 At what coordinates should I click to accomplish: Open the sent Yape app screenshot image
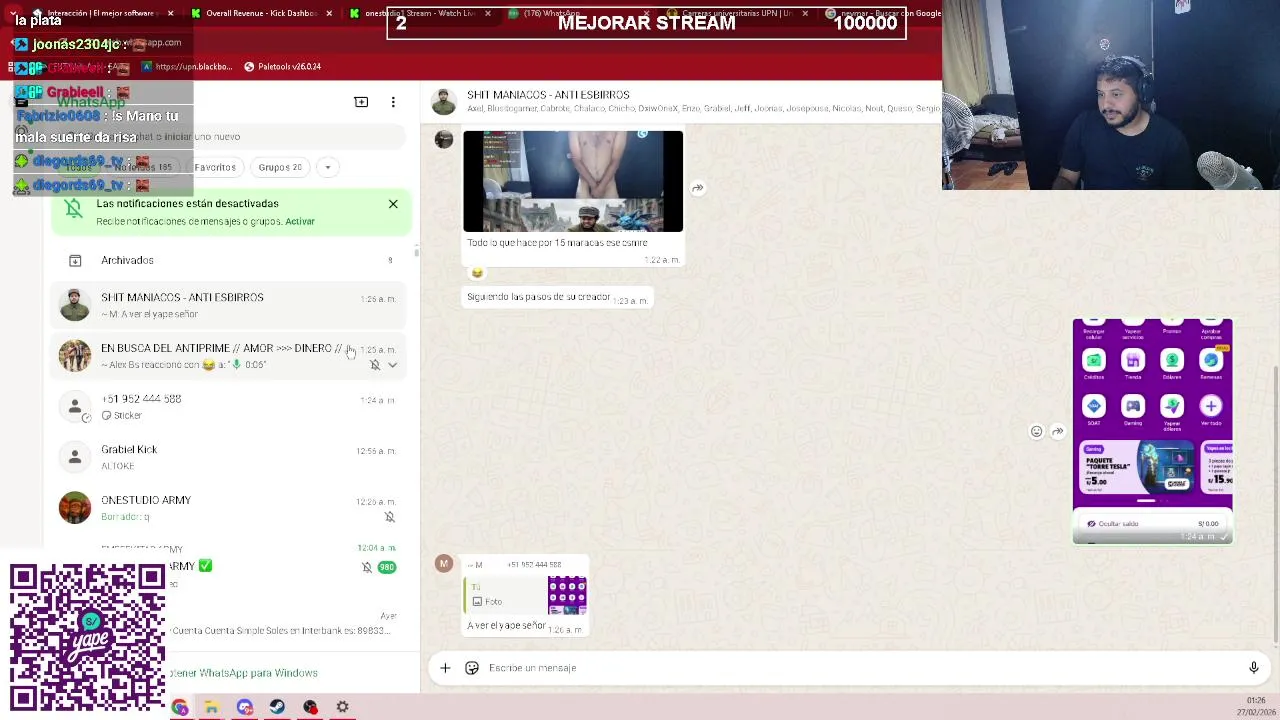click(x=1152, y=430)
